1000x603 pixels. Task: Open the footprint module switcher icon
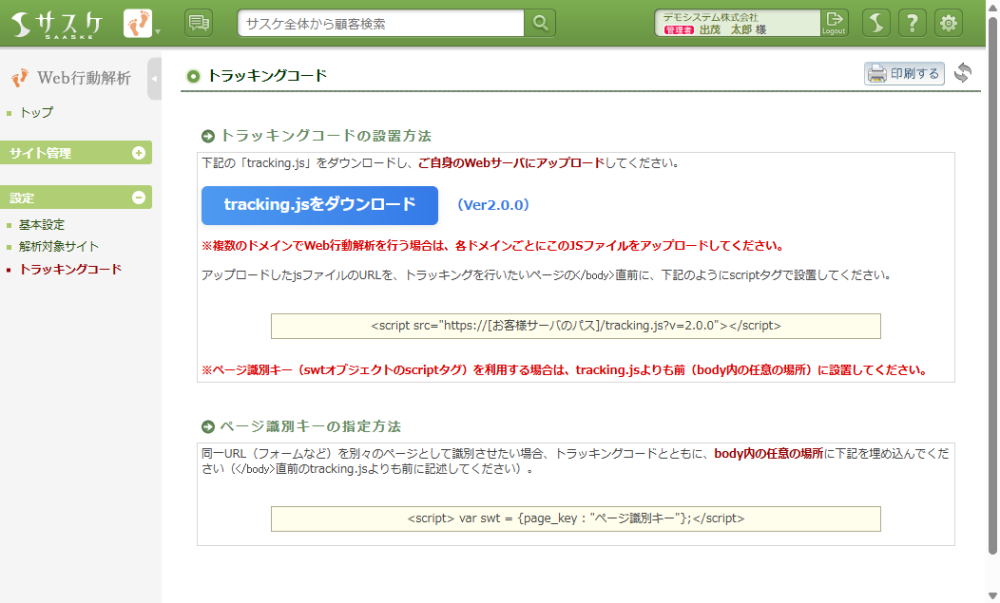click(x=139, y=23)
